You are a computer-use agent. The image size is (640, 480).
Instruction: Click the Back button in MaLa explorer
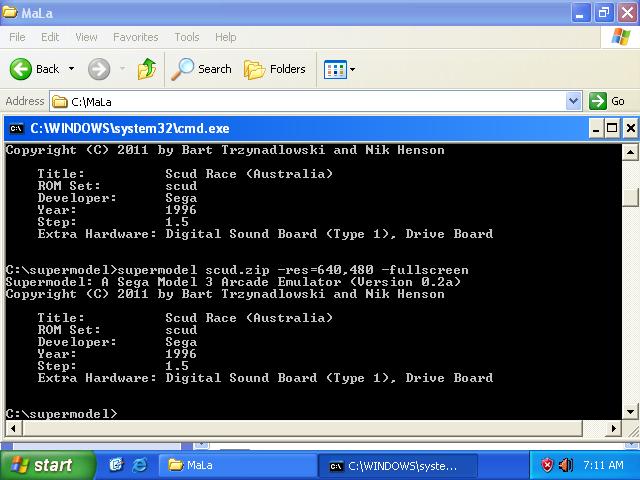(x=34, y=69)
